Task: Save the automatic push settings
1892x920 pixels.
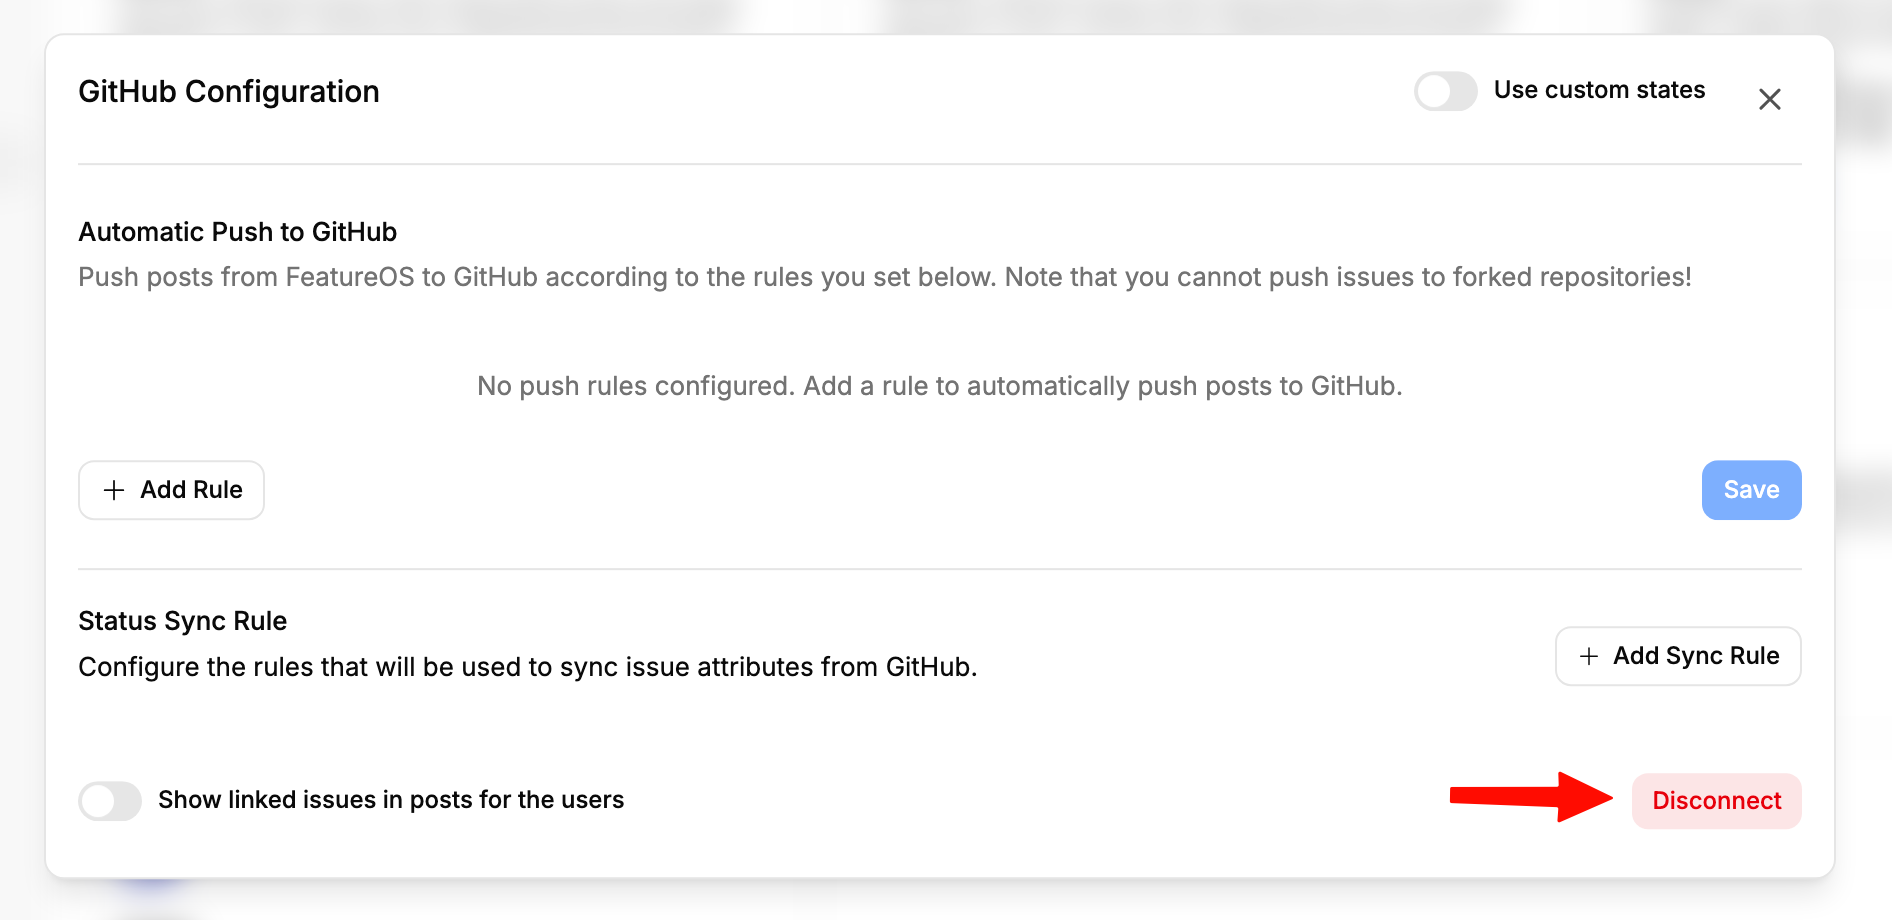Action: (x=1751, y=490)
